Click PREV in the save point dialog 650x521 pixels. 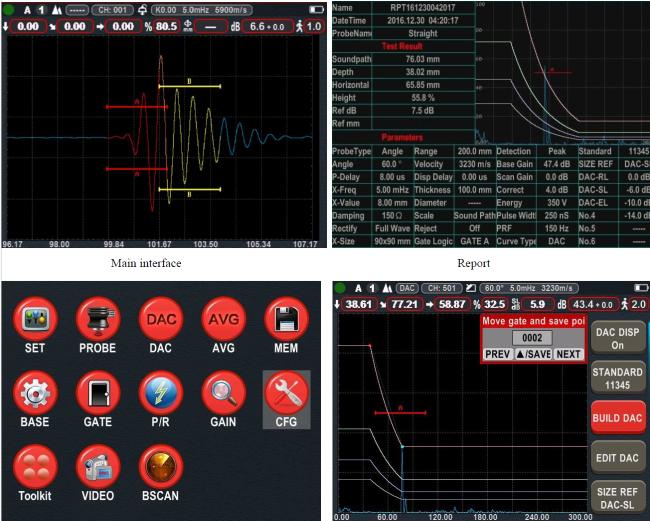[499, 354]
